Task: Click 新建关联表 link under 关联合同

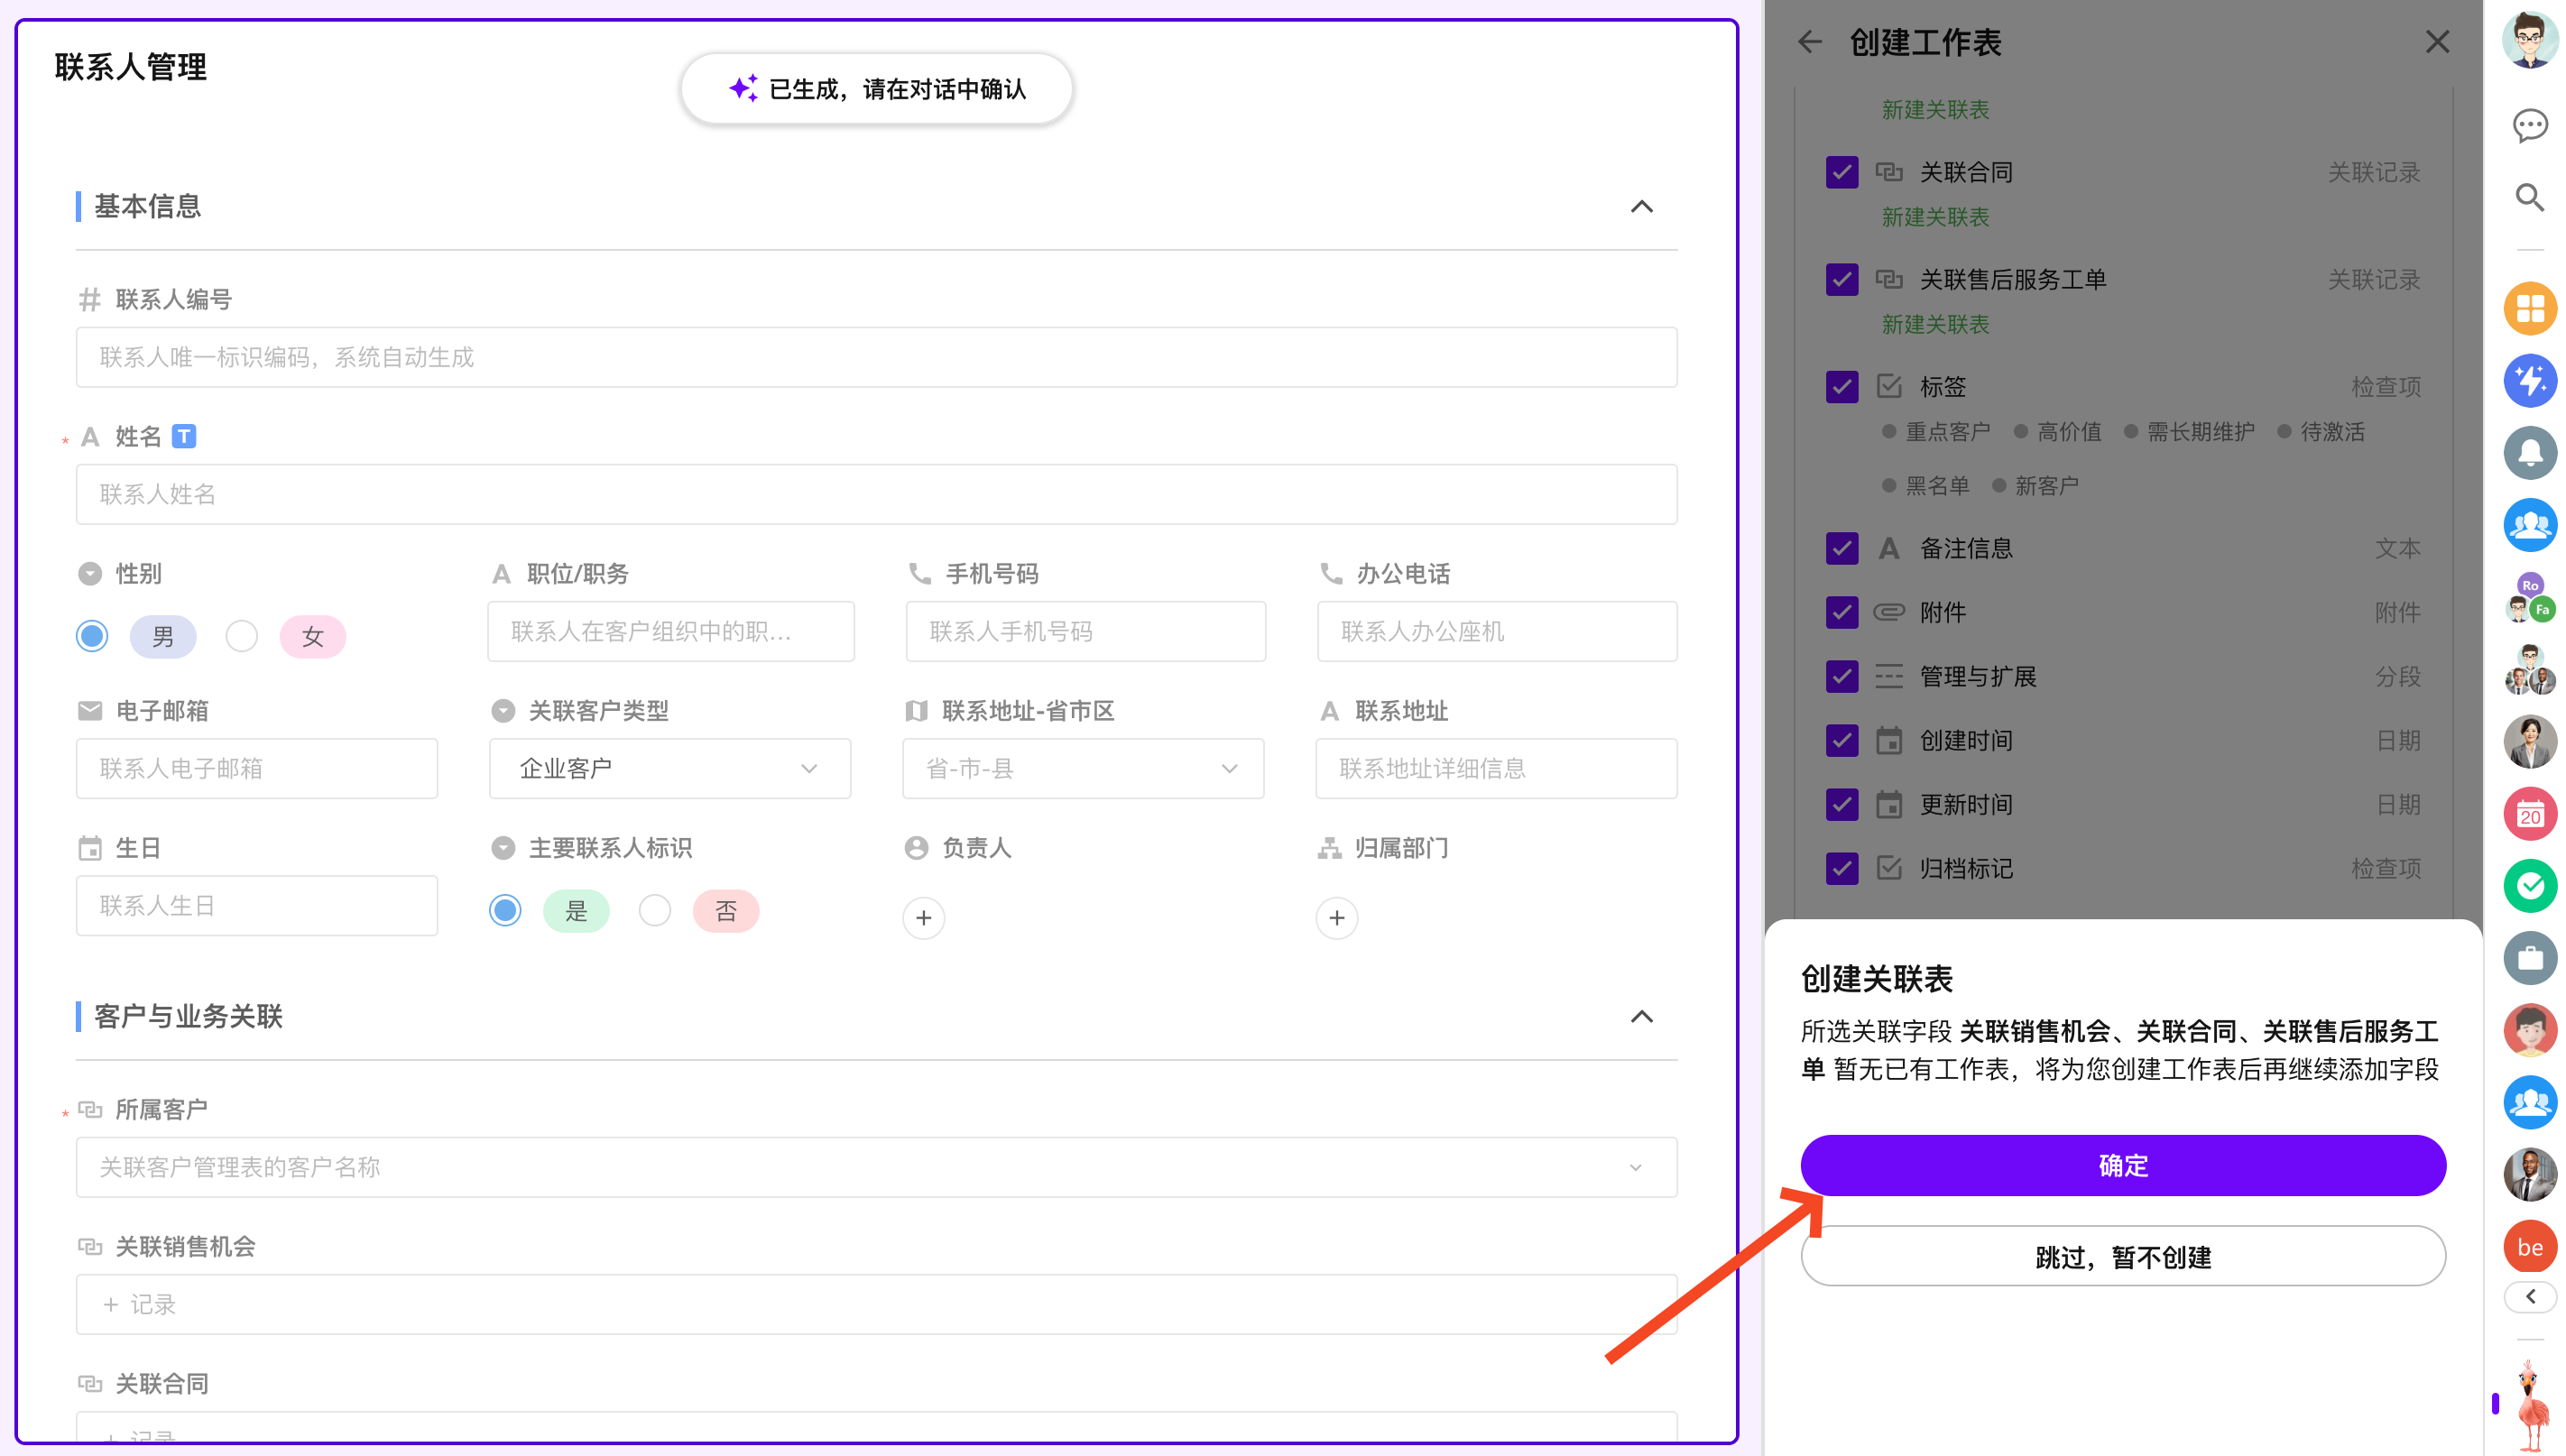Action: pos(1934,217)
